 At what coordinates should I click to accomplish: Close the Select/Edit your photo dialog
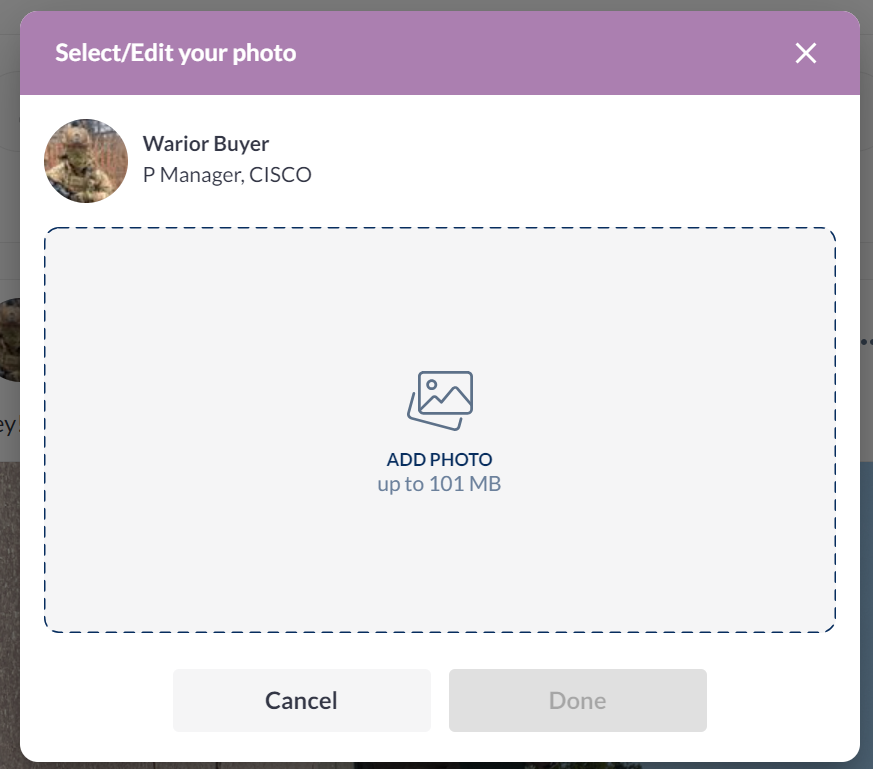point(806,53)
